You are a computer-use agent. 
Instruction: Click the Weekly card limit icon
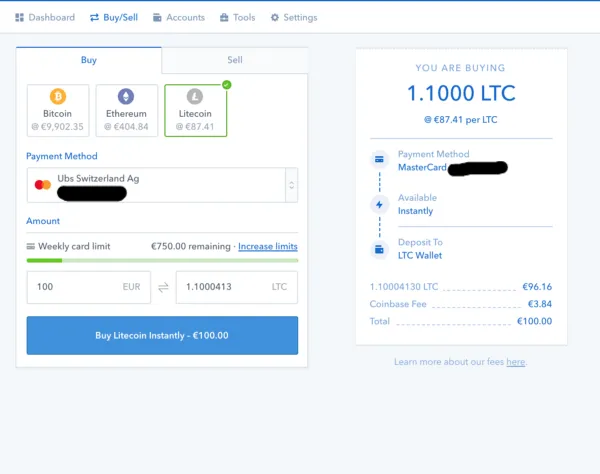[31, 246]
